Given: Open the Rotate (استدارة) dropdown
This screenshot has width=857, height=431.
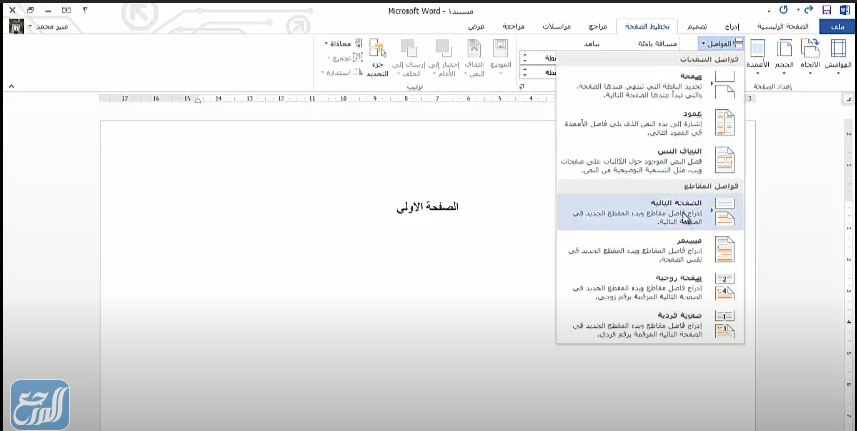Looking at the screenshot, I should [x=341, y=72].
